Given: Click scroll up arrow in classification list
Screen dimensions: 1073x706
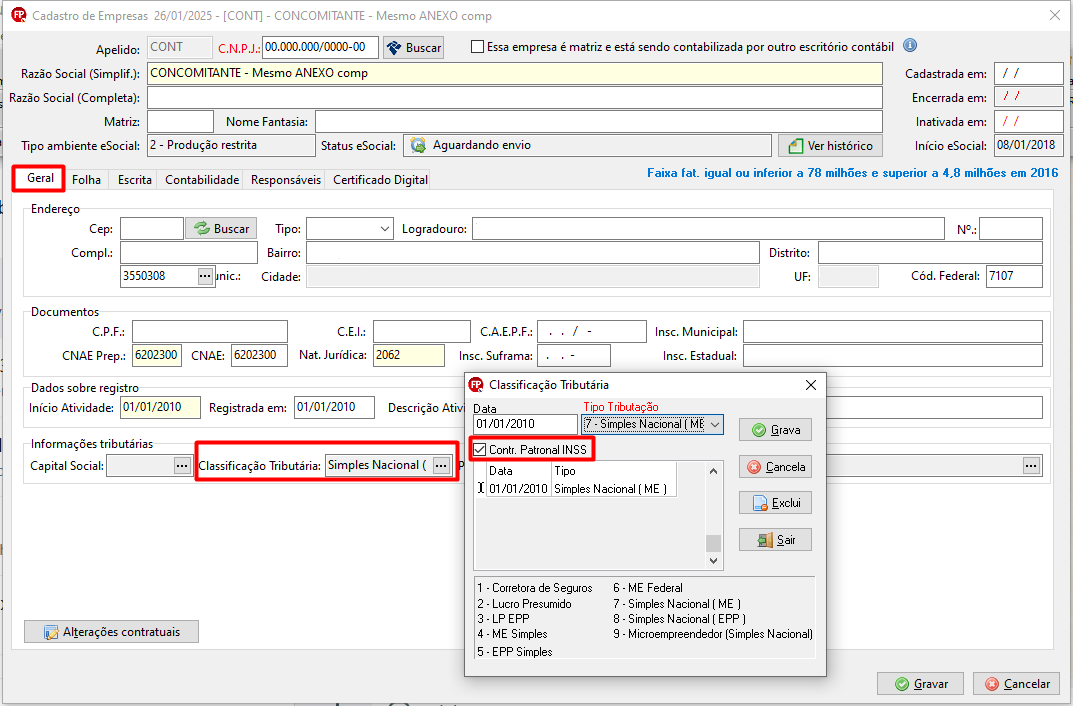Looking at the screenshot, I should [713, 471].
